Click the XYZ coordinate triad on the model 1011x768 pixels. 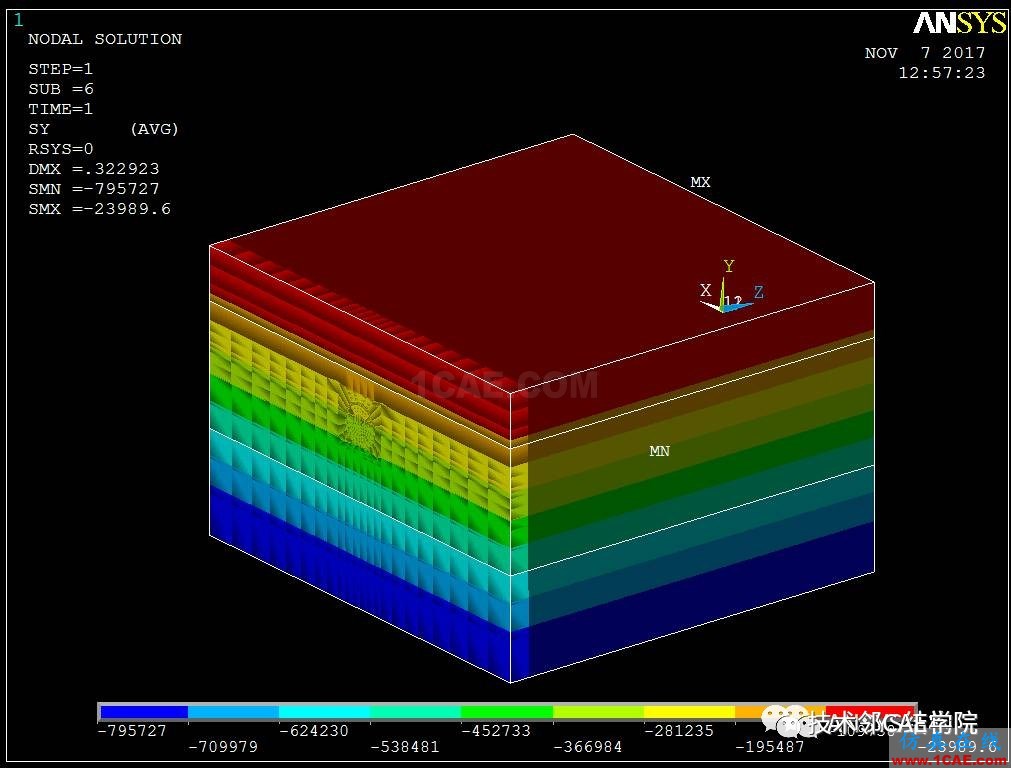point(732,286)
